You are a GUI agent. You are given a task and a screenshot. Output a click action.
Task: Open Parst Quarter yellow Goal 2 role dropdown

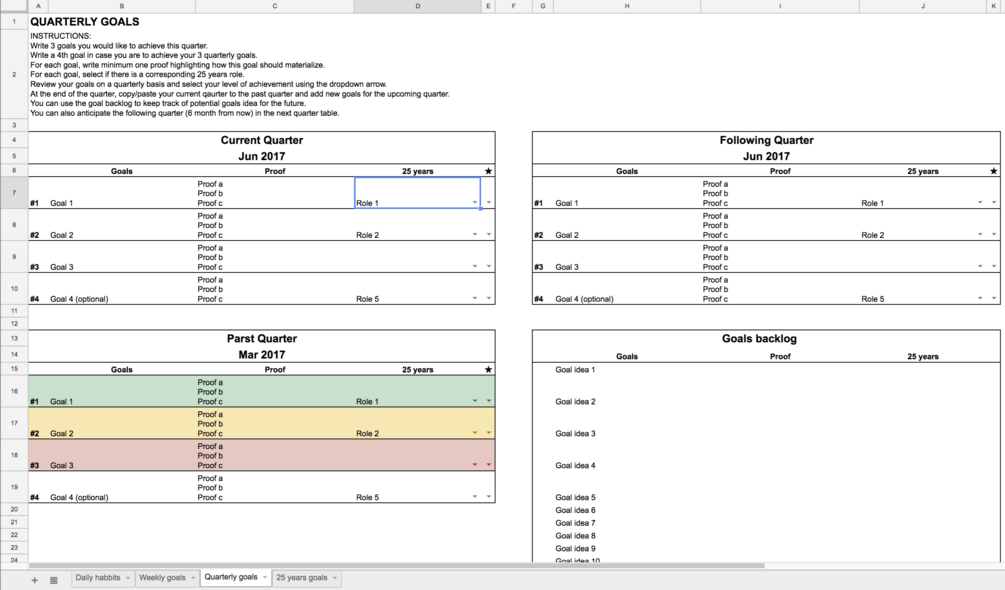point(475,433)
